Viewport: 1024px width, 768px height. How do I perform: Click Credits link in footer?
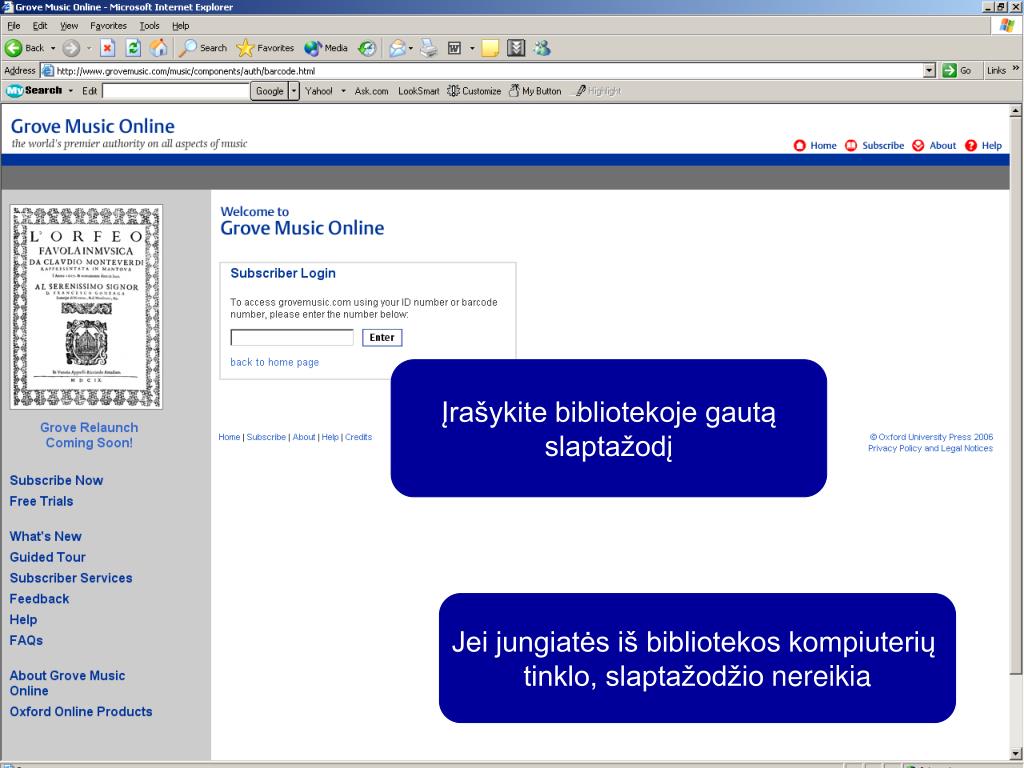point(359,437)
